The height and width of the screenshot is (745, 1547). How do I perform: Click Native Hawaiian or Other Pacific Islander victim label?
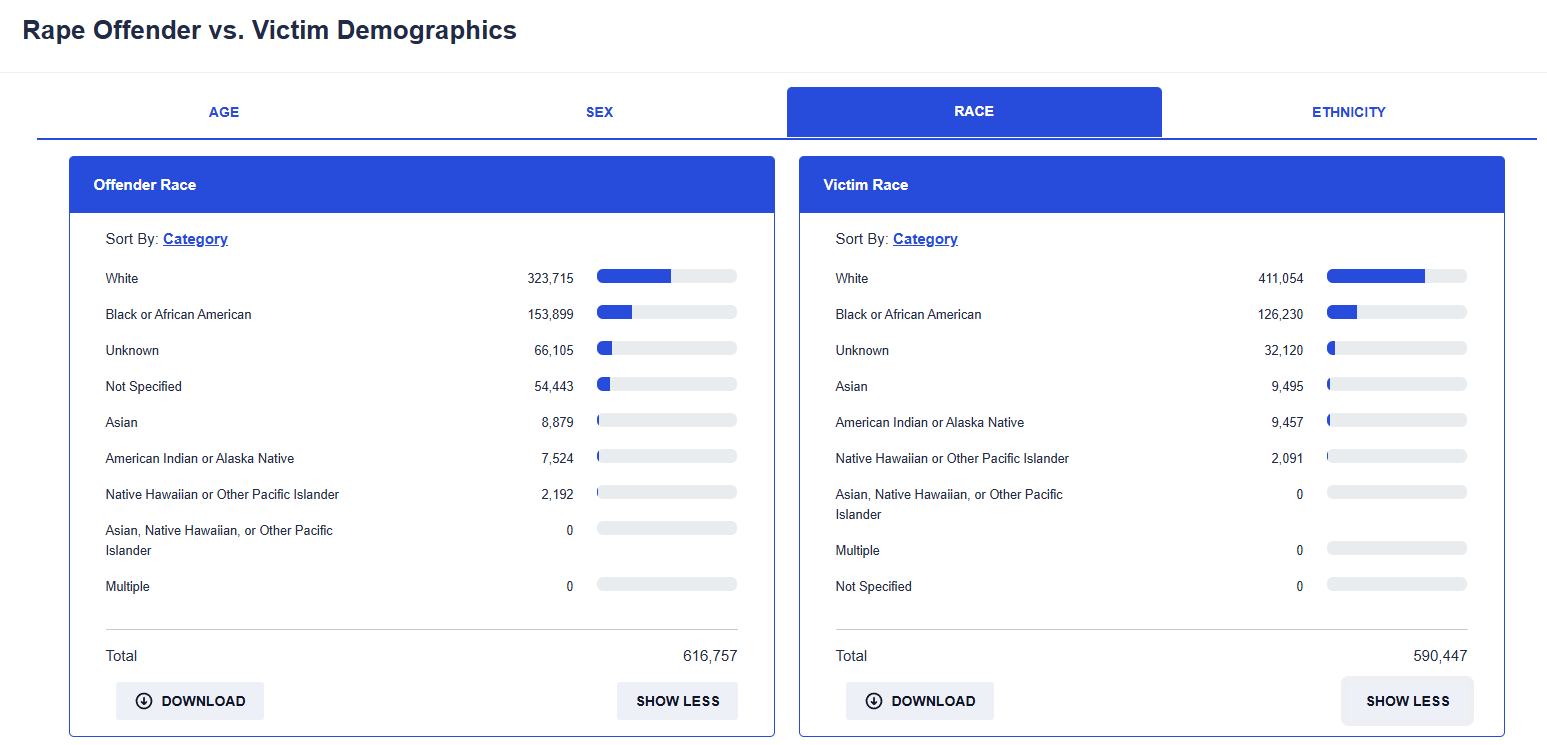(952, 458)
